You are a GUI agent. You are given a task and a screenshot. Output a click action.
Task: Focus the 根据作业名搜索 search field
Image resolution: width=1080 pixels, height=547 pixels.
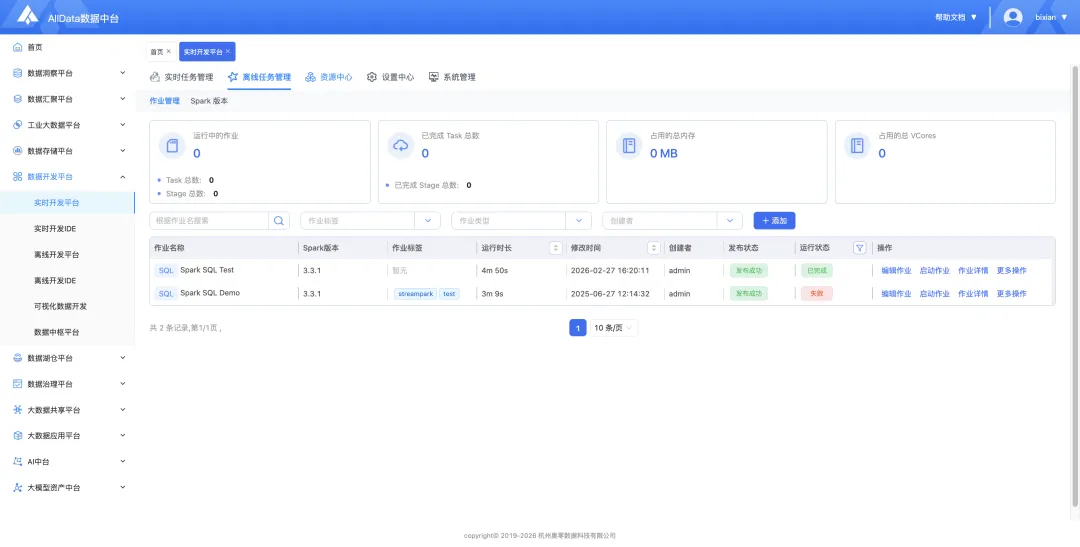(209, 220)
